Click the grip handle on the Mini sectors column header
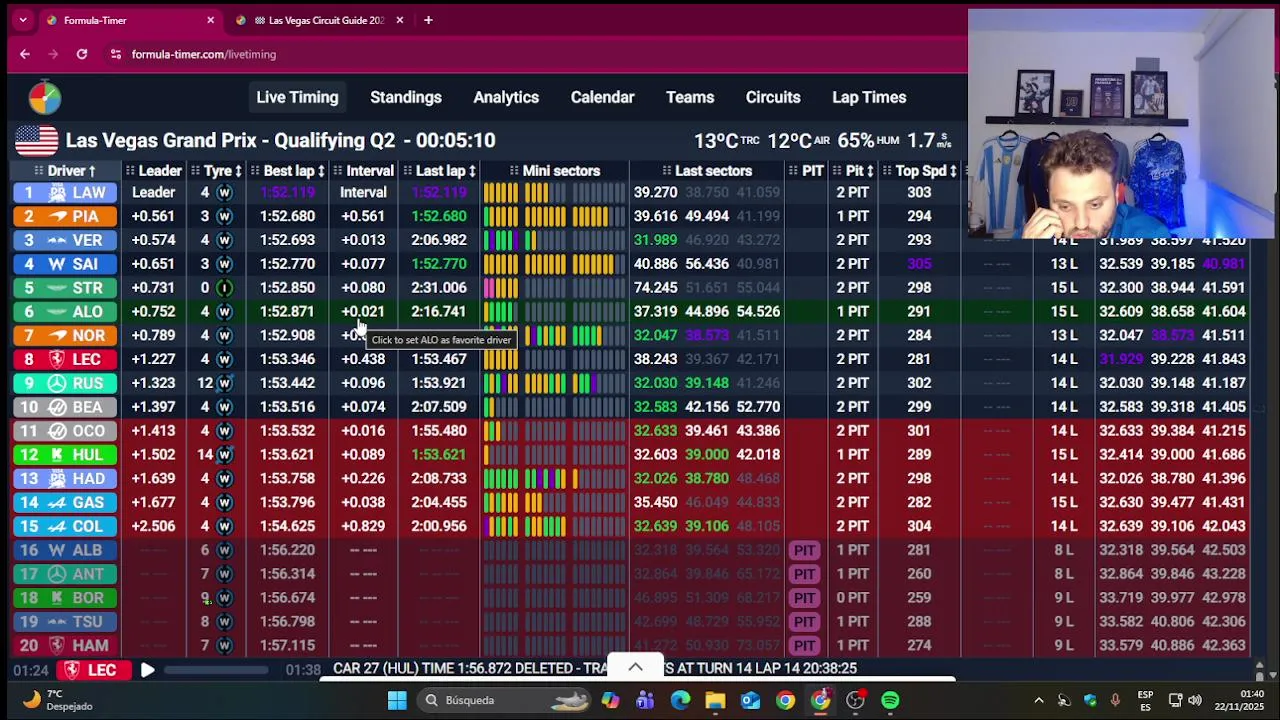1280x720 pixels. [x=514, y=171]
